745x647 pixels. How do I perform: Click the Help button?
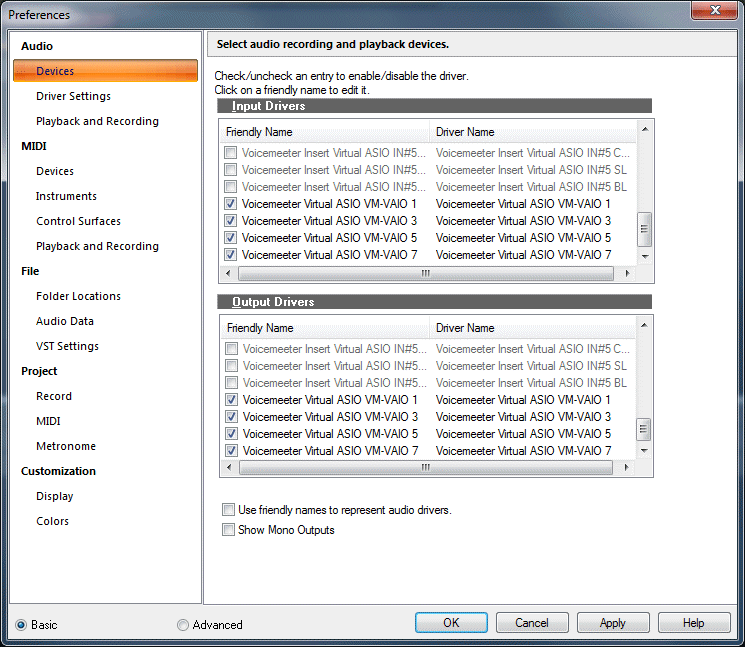click(694, 623)
